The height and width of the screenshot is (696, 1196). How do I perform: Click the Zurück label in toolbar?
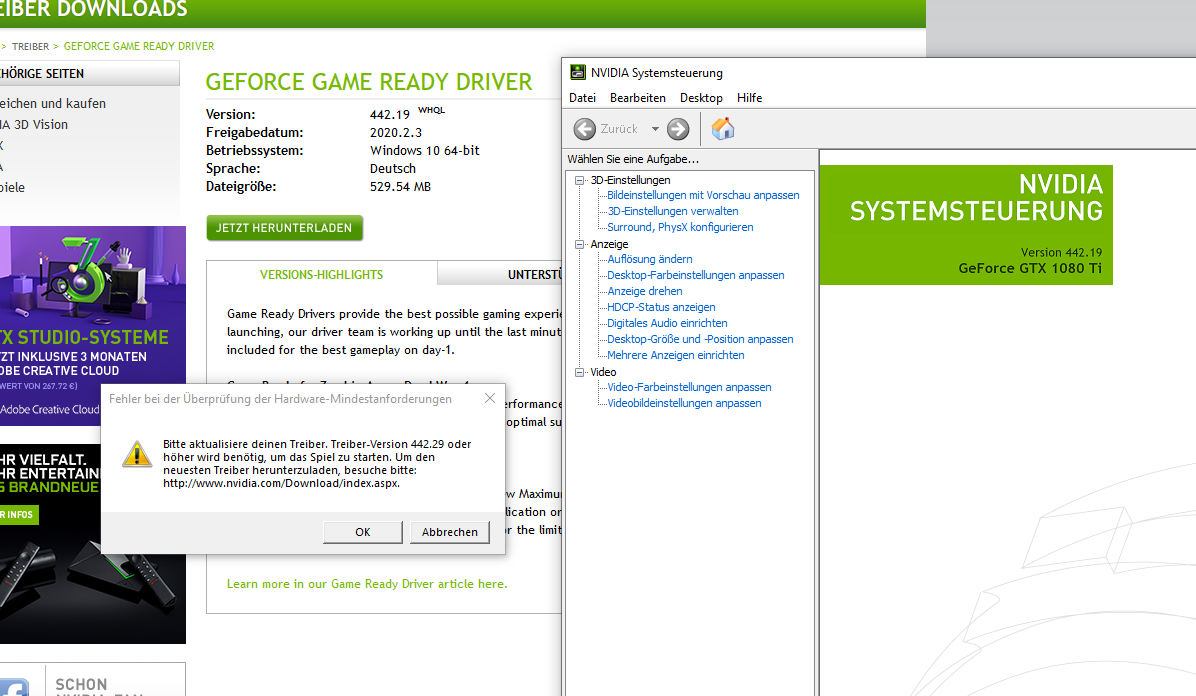click(x=619, y=129)
